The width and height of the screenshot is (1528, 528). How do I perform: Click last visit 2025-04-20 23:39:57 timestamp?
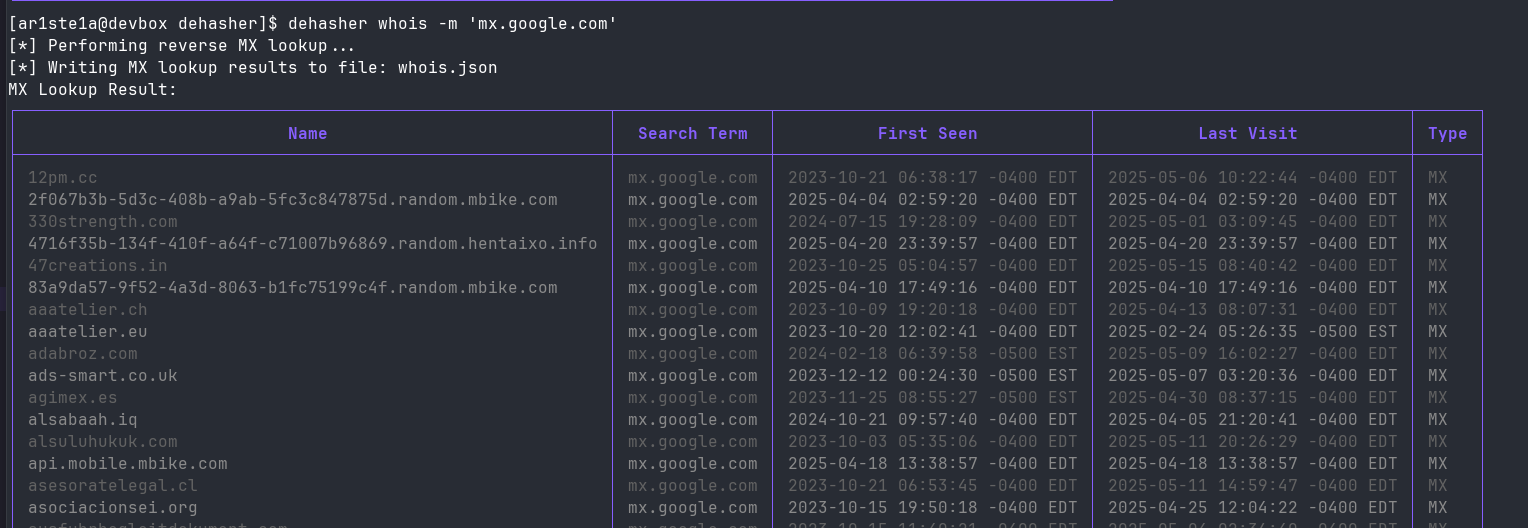pyautogui.click(x=1252, y=244)
